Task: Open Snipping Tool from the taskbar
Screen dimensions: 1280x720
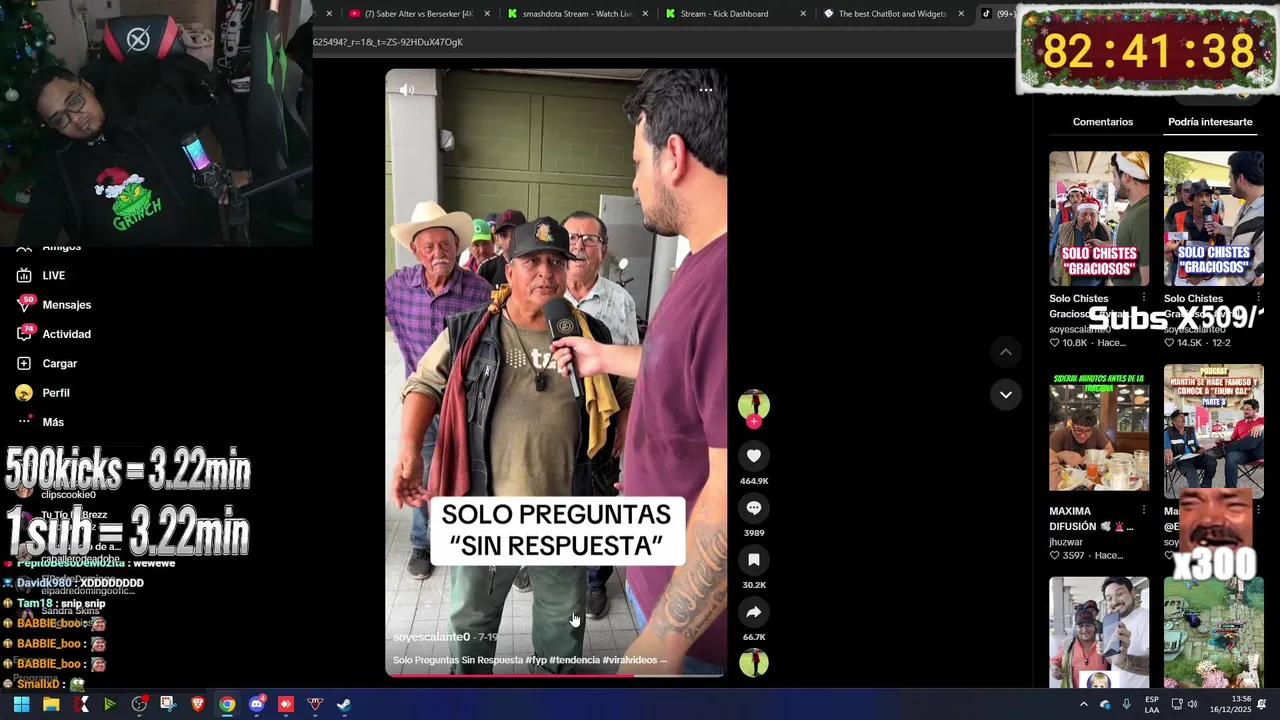Action: coord(167,704)
